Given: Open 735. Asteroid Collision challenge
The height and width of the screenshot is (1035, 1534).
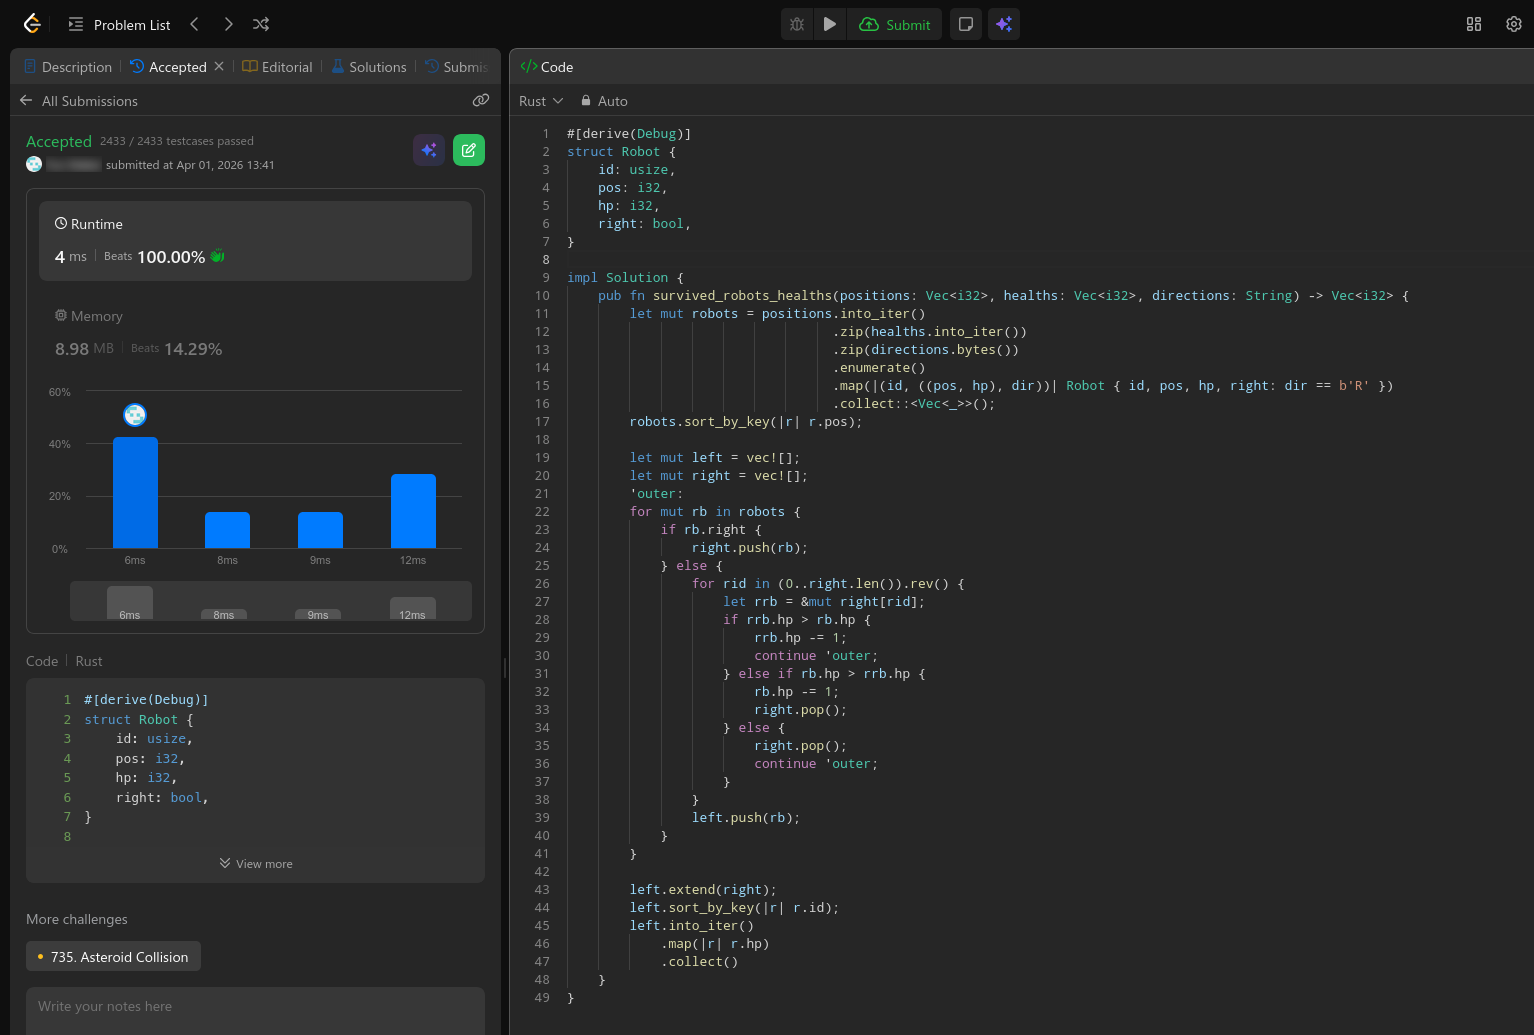Looking at the screenshot, I should (x=114, y=957).
